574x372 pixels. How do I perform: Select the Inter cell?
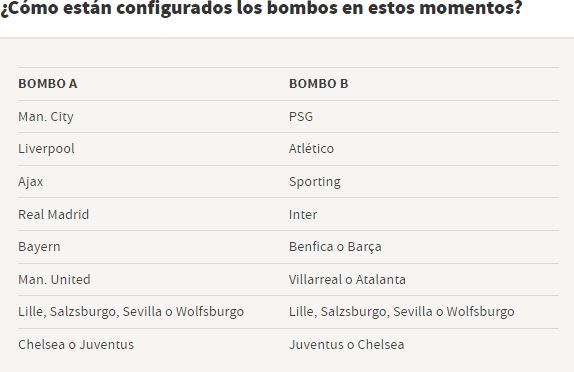[303, 215]
